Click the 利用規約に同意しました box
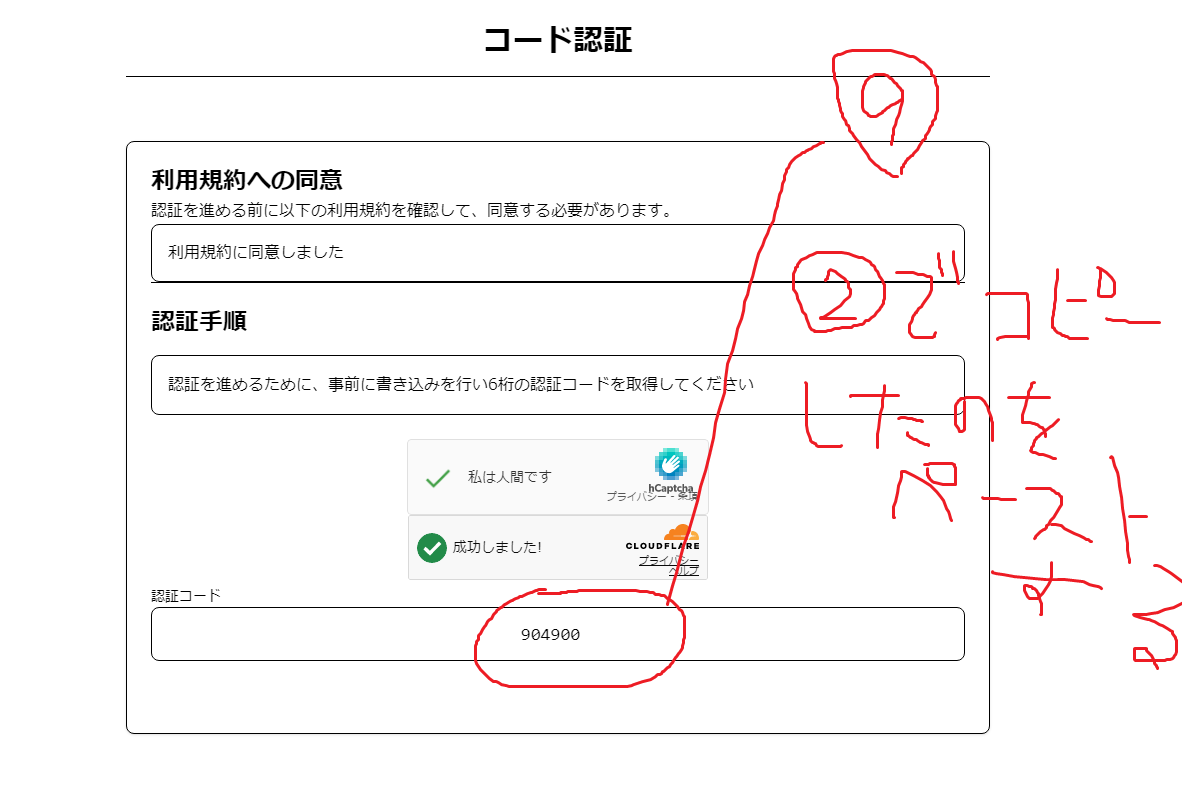The width and height of the screenshot is (1182, 803). pyautogui.click(x=557, y=253)
